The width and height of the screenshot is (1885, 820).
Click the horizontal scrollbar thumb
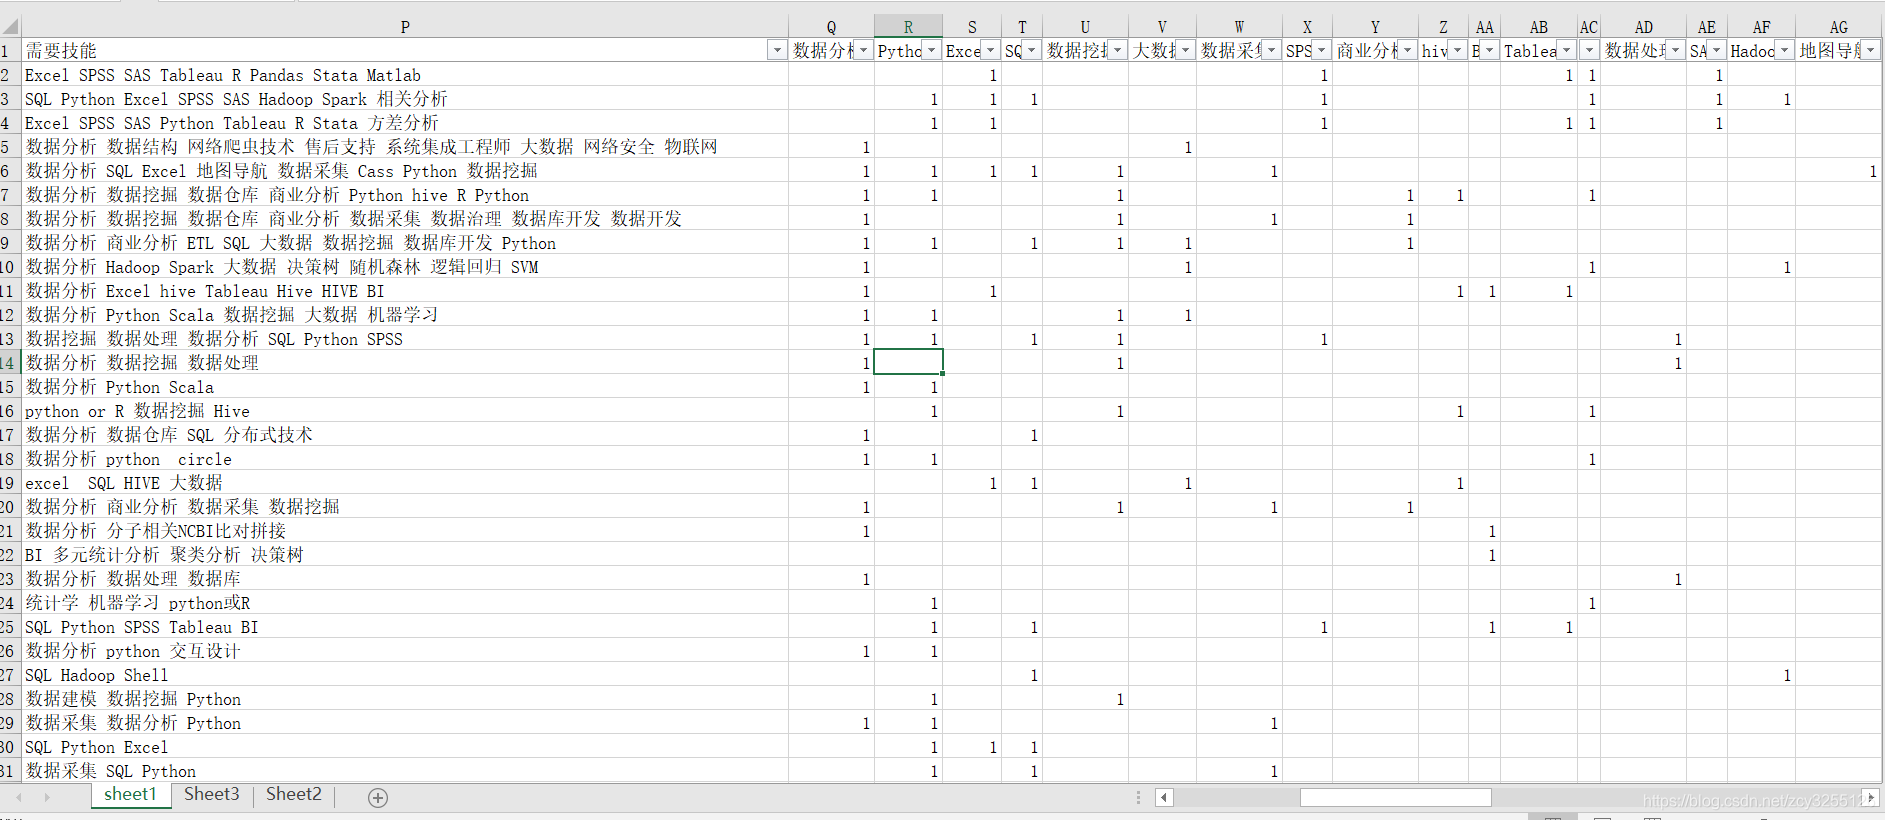click(1395, 797)
